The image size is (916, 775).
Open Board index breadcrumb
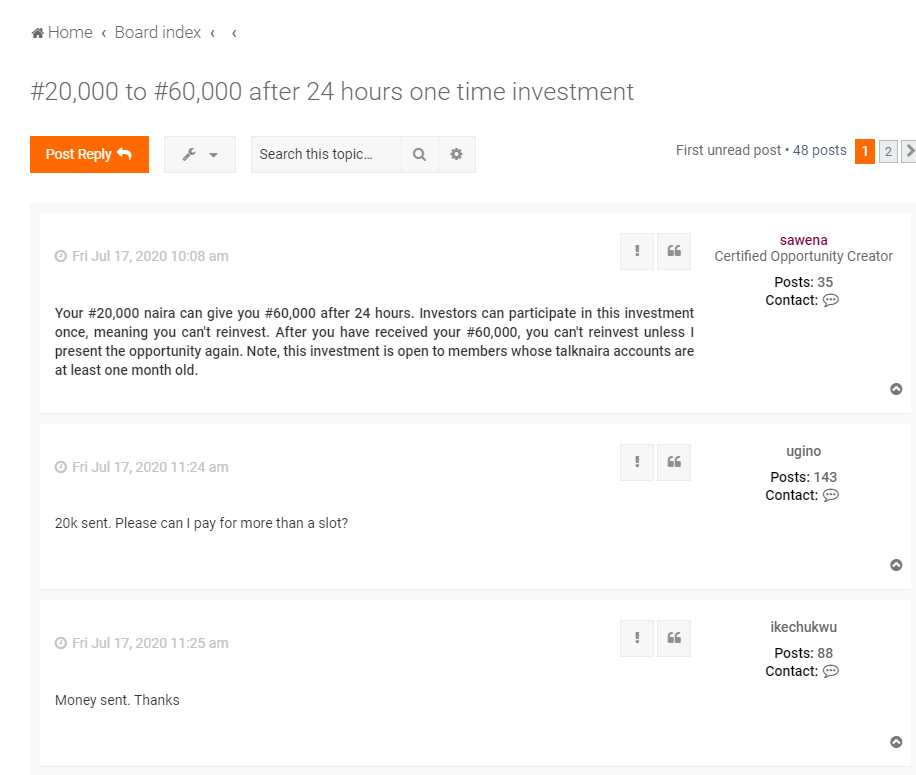[x=158, y=33]
